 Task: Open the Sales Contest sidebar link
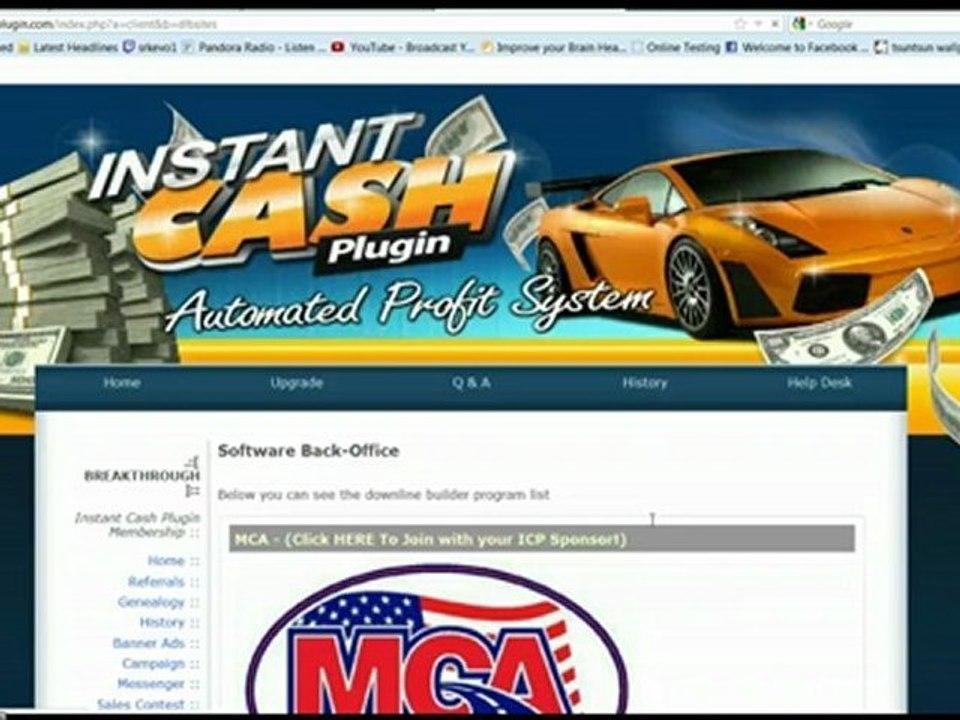pyautogui.click(x=140, y=704)
